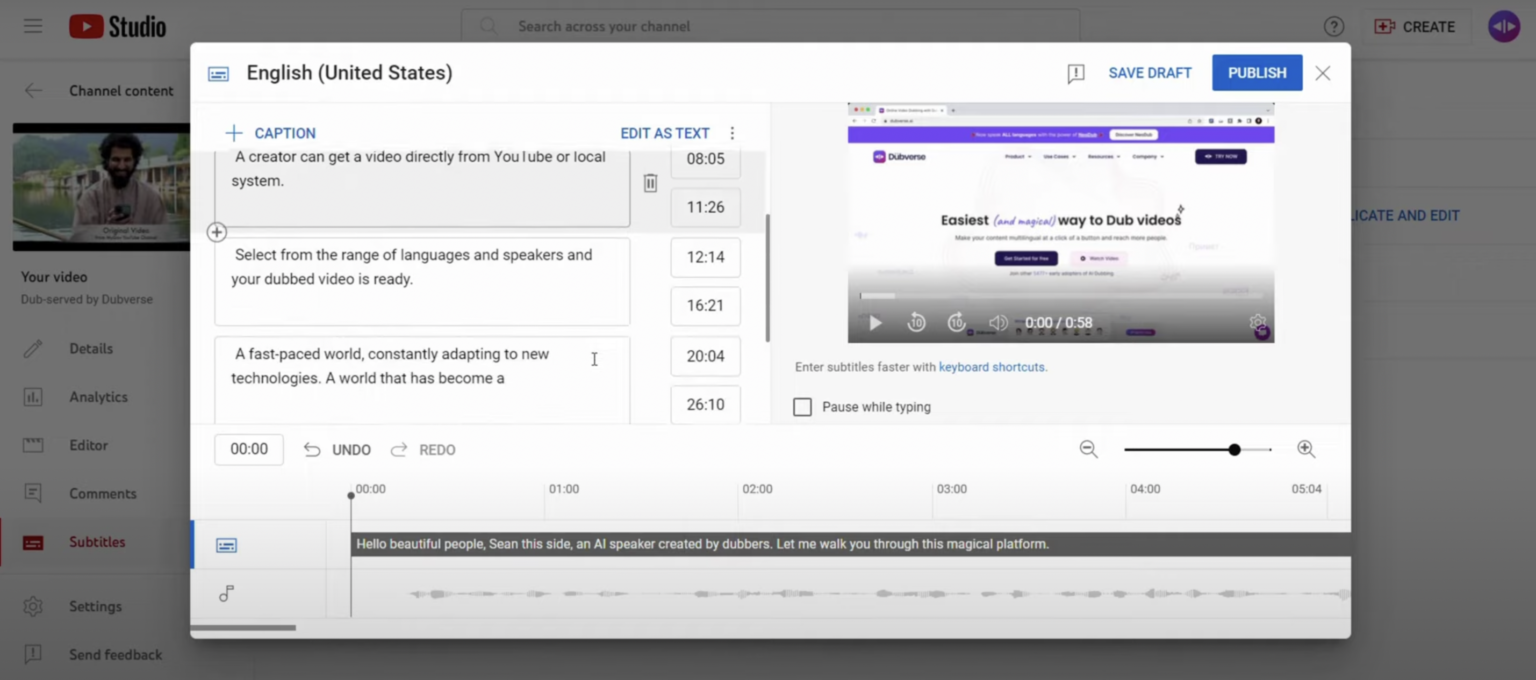The width and height of the screenshot is (1536, 680).
Task: Zoom in the timeline with magnifier icon
Action: (1306, 449)
